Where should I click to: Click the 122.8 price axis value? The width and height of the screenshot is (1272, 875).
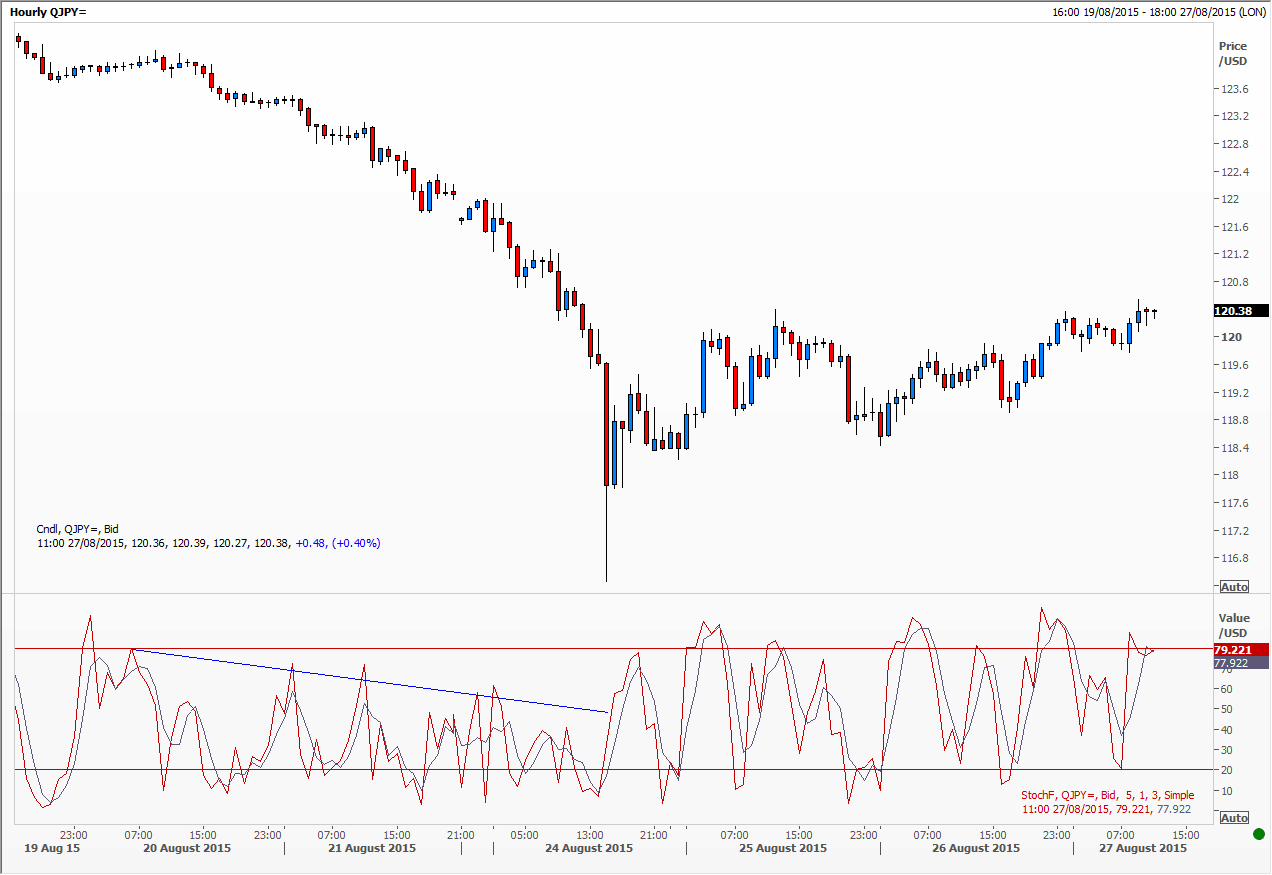click(x=1233, y=144)
